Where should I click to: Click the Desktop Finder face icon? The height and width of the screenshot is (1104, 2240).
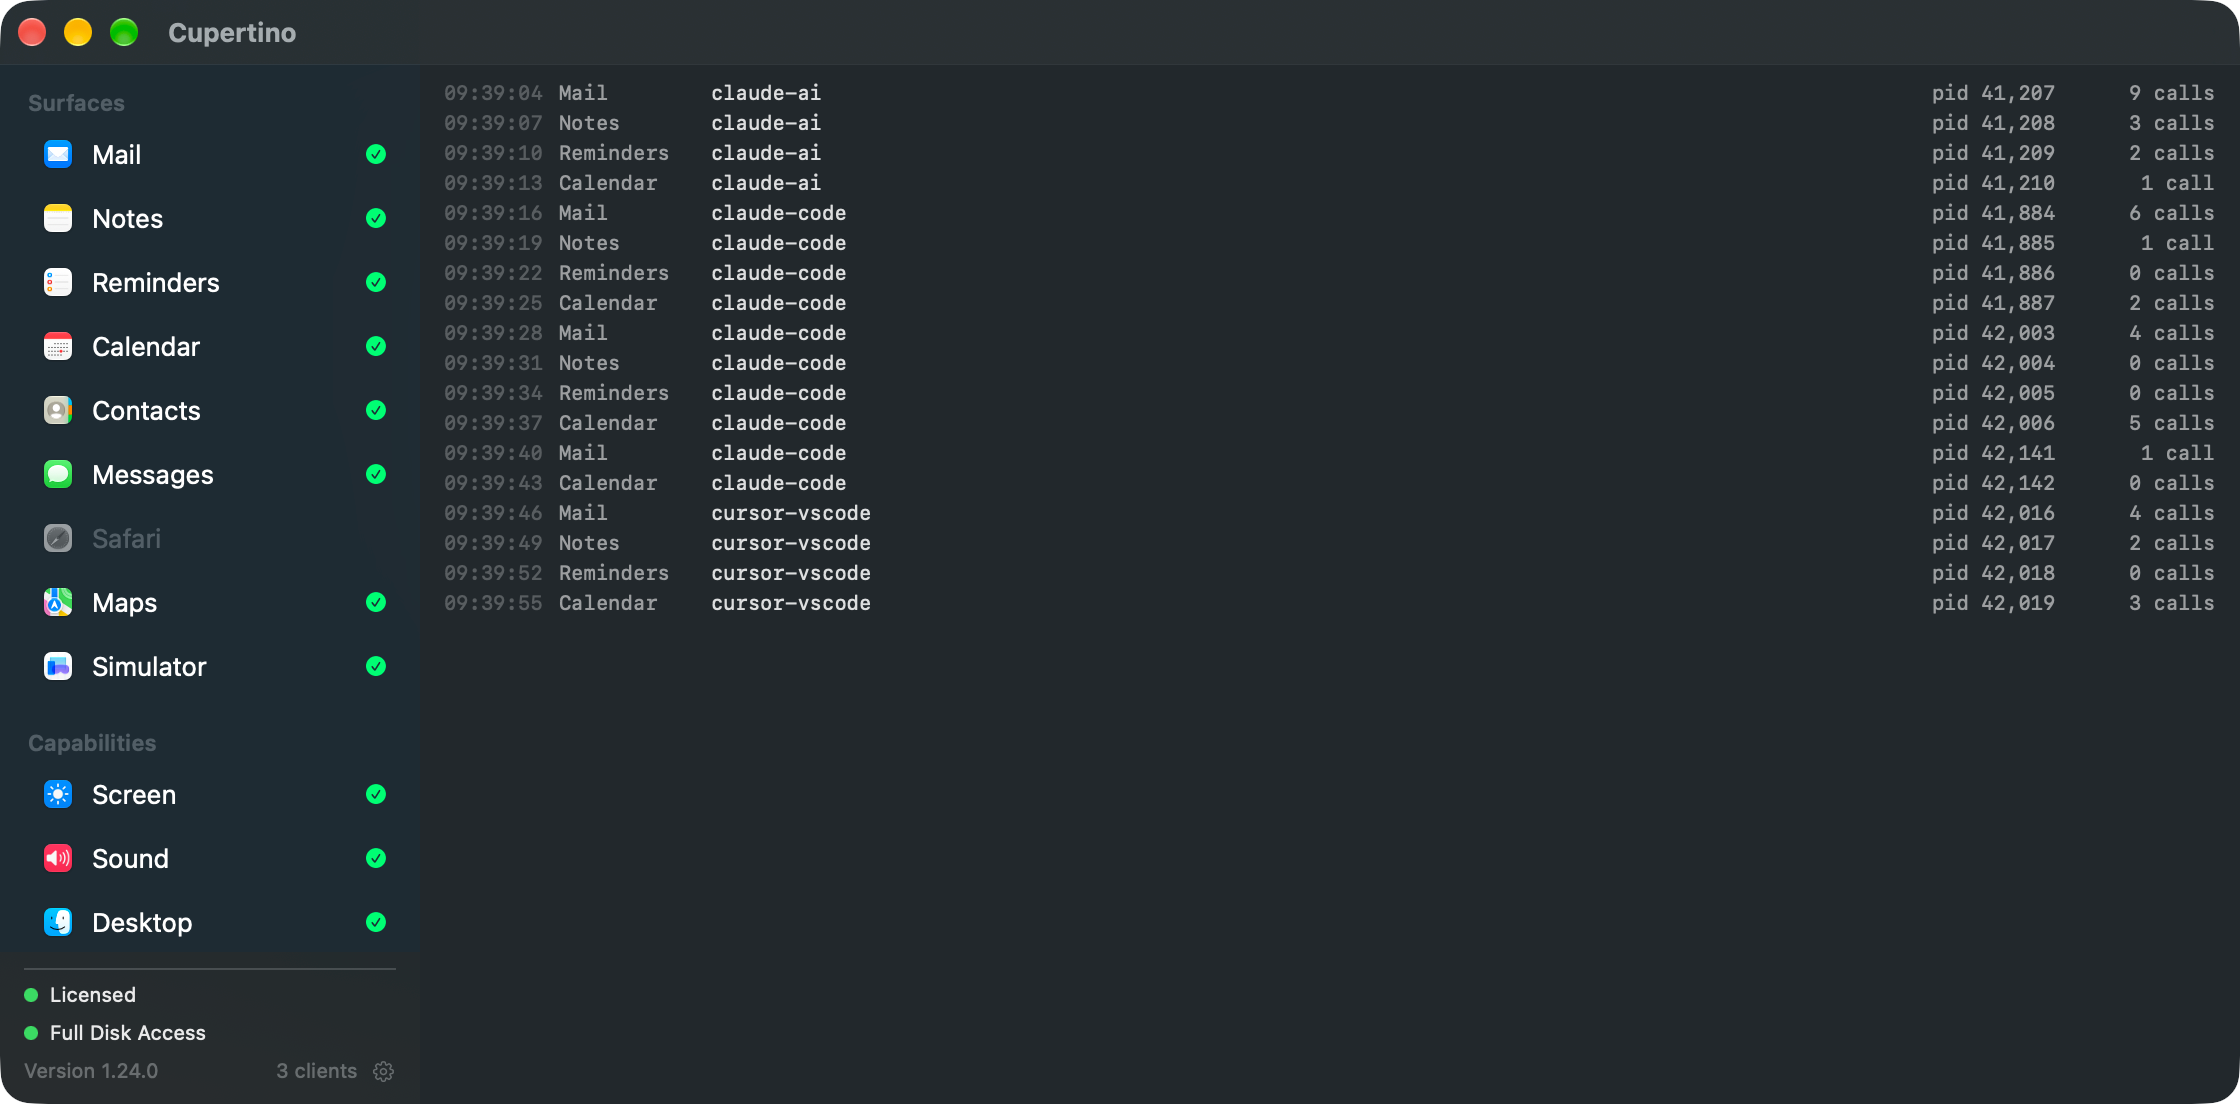coord(58,922)
